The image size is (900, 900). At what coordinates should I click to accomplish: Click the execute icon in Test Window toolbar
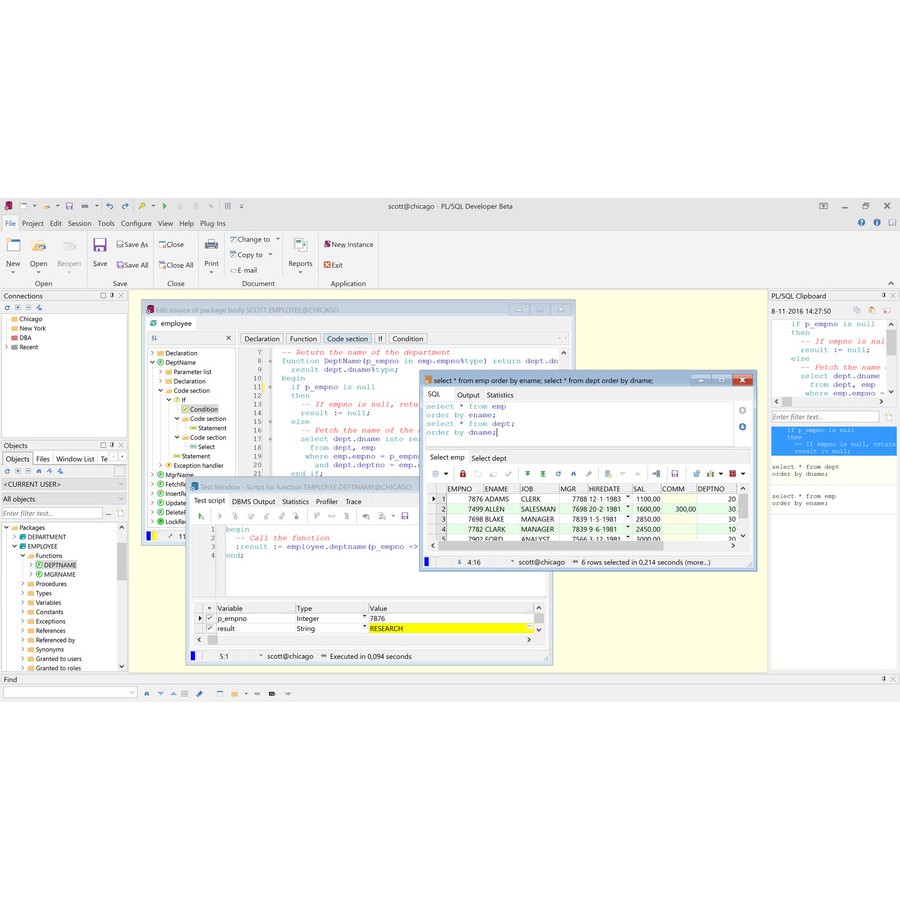click(201, 516)
